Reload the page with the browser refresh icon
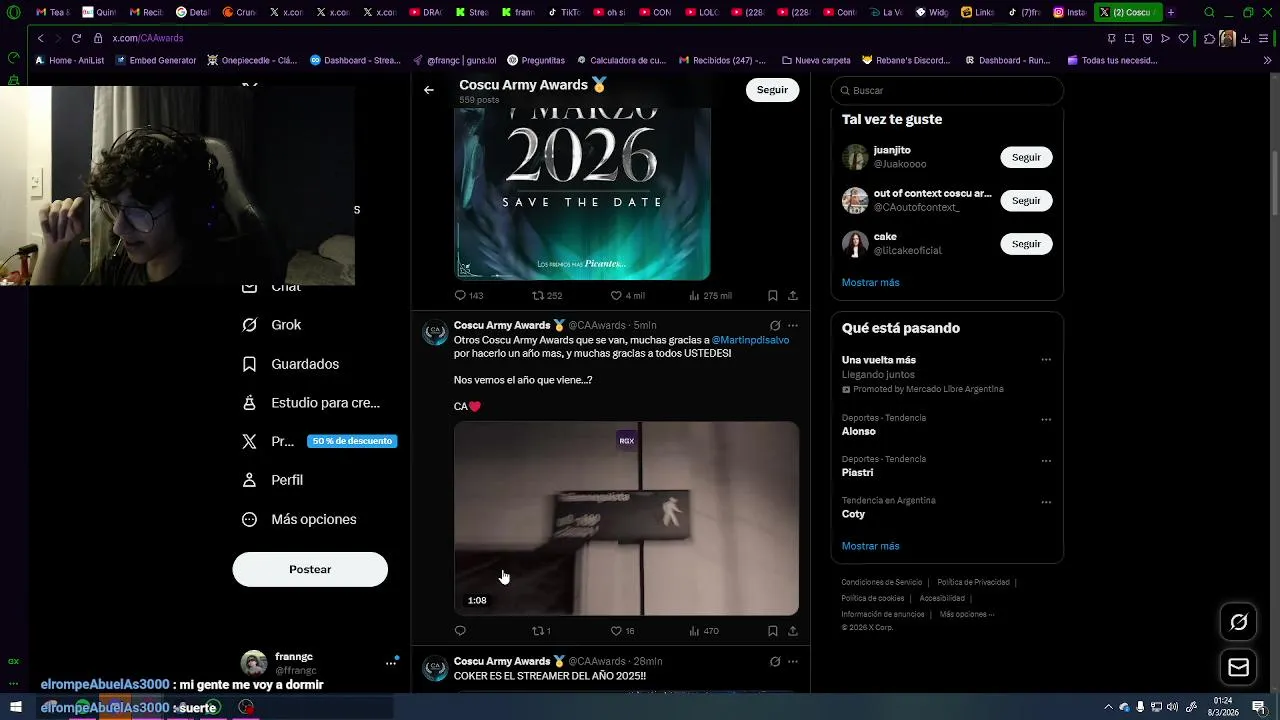1280x720 pixels. coord(76,38)
